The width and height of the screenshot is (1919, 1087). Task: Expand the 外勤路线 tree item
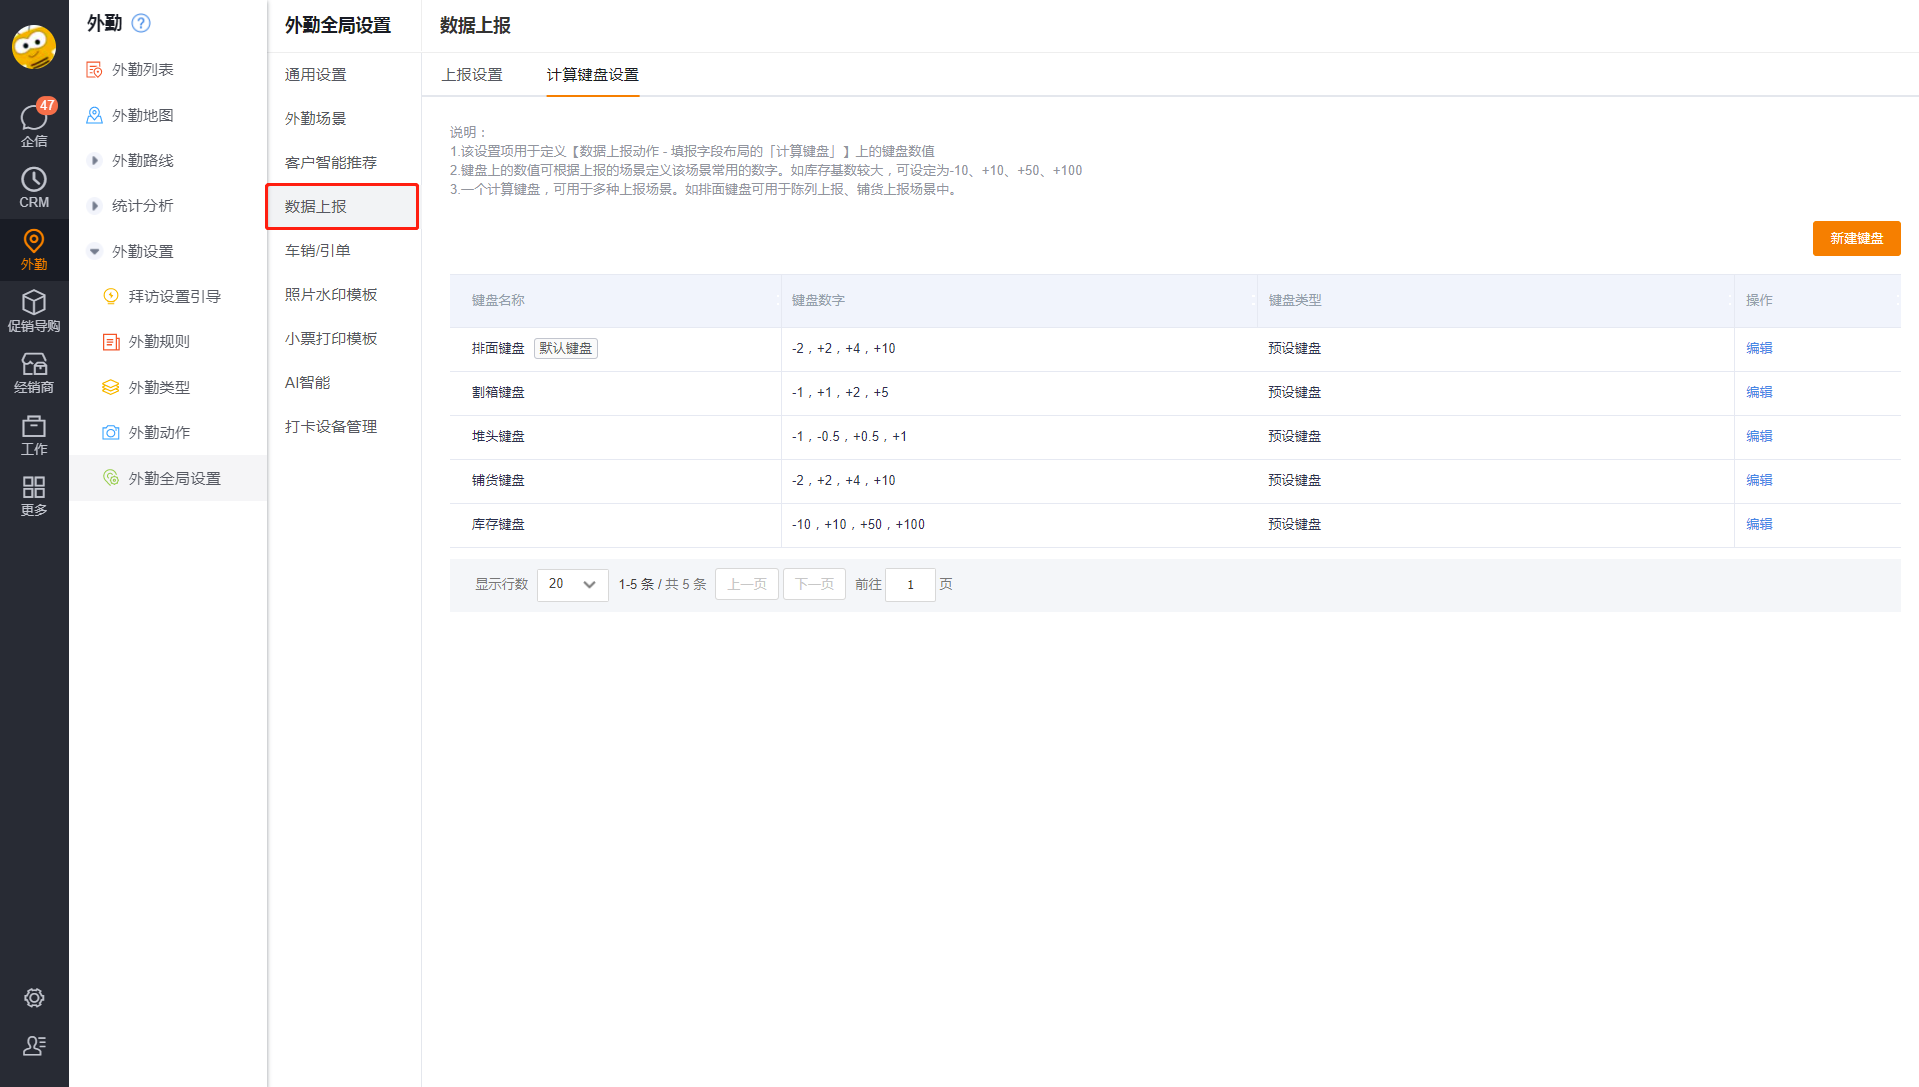pyautogui.click(x=95, y=161)
